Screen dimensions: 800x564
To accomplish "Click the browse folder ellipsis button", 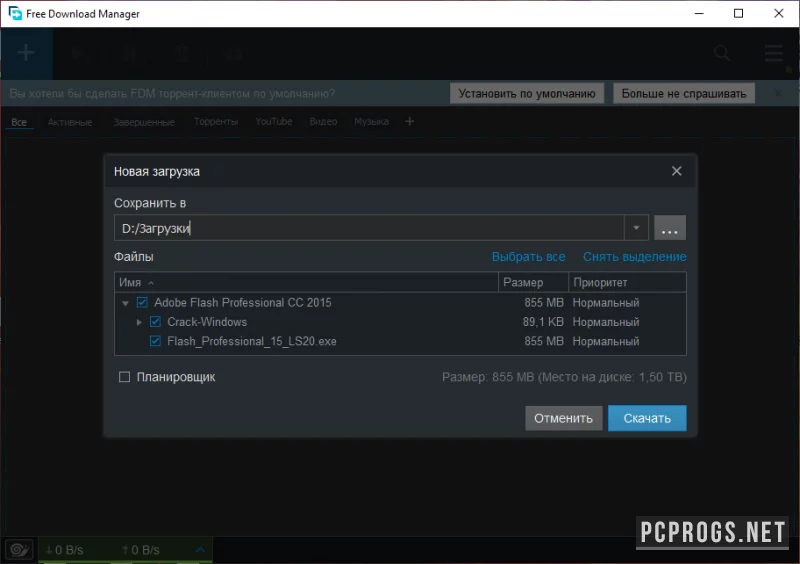I will coord(670,228).
